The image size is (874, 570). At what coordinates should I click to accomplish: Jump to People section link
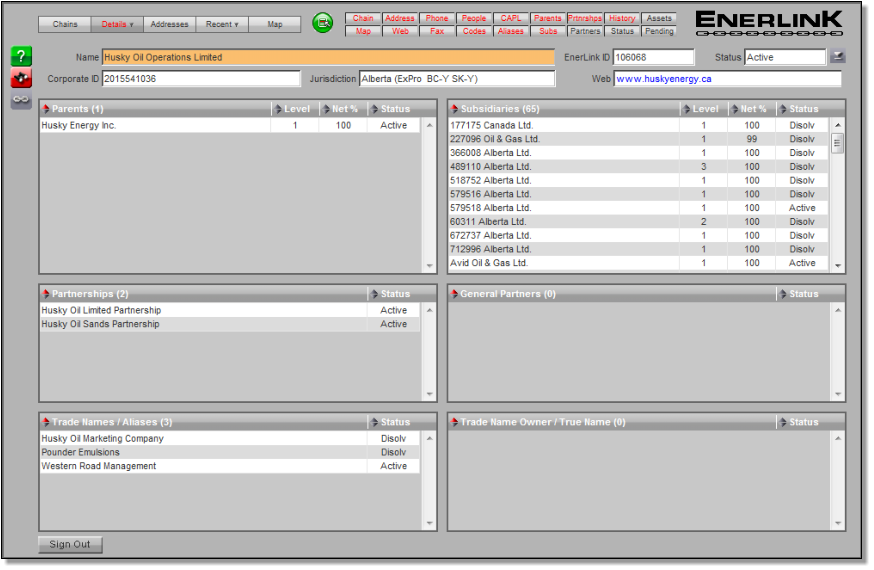pos(474,18)
